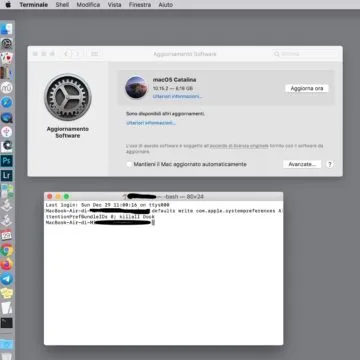Go forward in System Preferences toolbar
Screen dimensions: 360x360
(x=77, y=54)
